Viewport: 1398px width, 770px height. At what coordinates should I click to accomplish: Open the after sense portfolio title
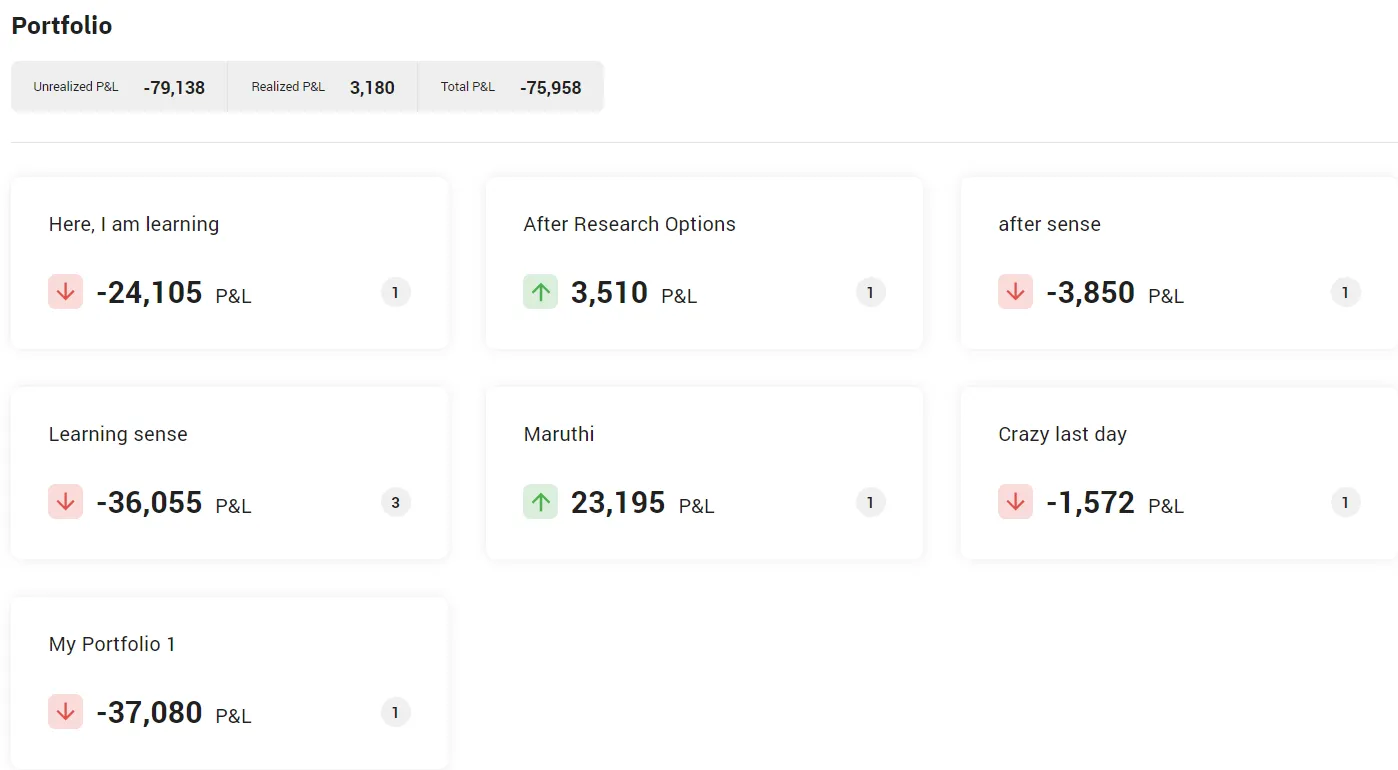tap(1049, 224)
